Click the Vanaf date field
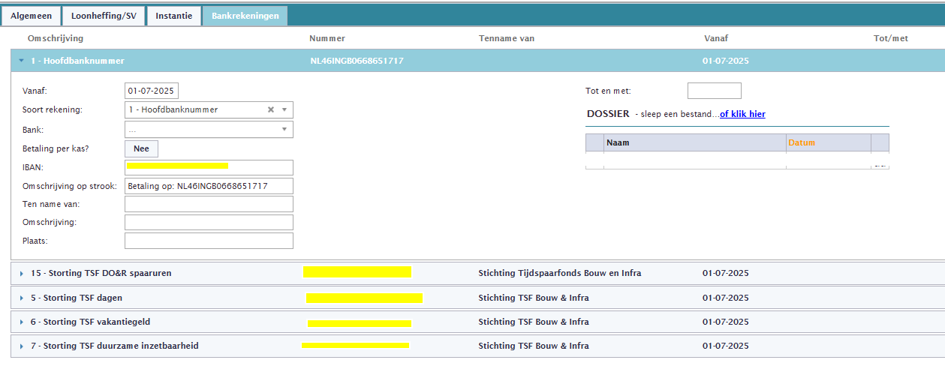The width and height of the screenshot is (945, 366). [x=151, y=91]
